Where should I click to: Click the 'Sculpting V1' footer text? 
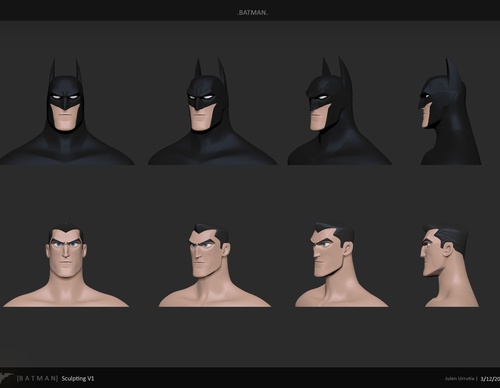coord(78,378)
